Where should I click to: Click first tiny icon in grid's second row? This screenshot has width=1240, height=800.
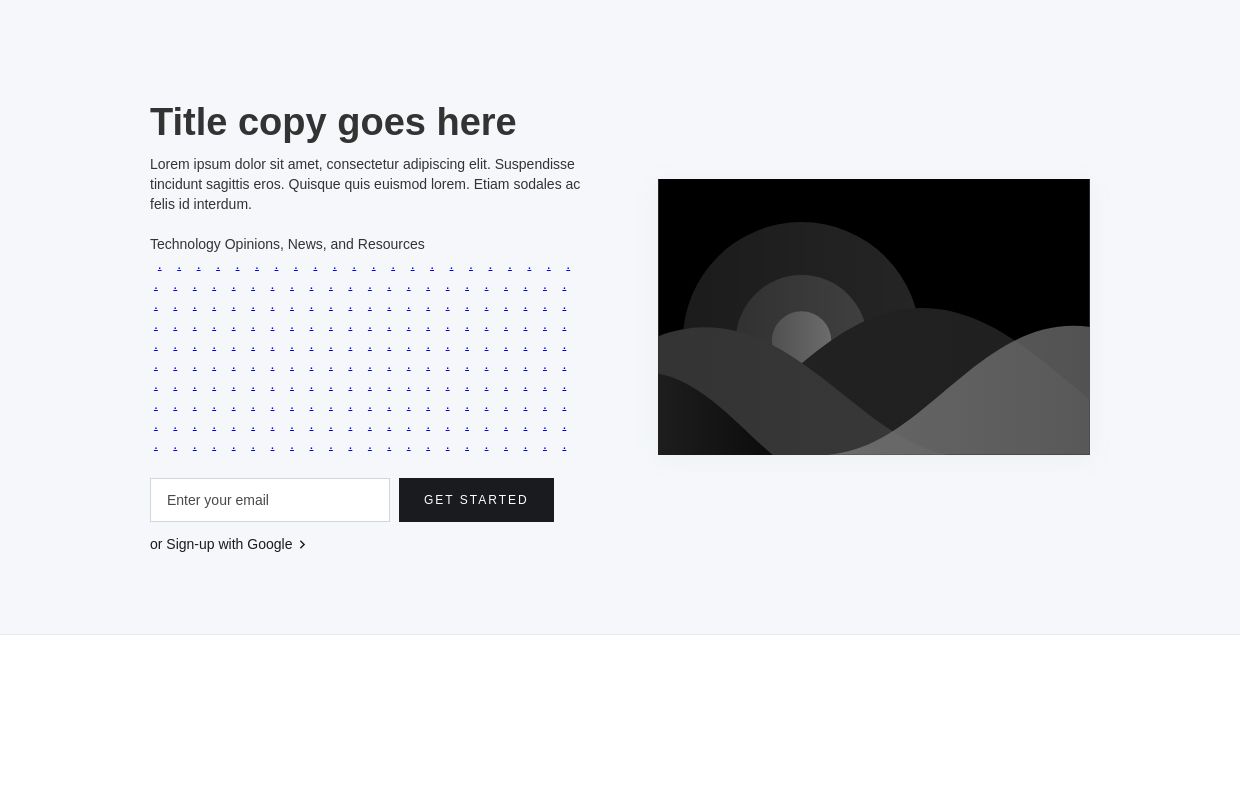(156, 288)
